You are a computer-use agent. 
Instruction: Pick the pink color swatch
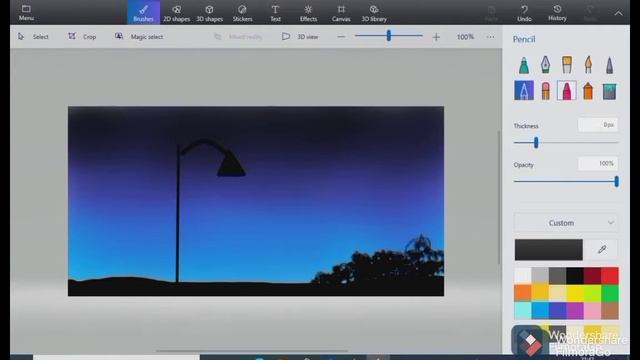click(593, 311)
